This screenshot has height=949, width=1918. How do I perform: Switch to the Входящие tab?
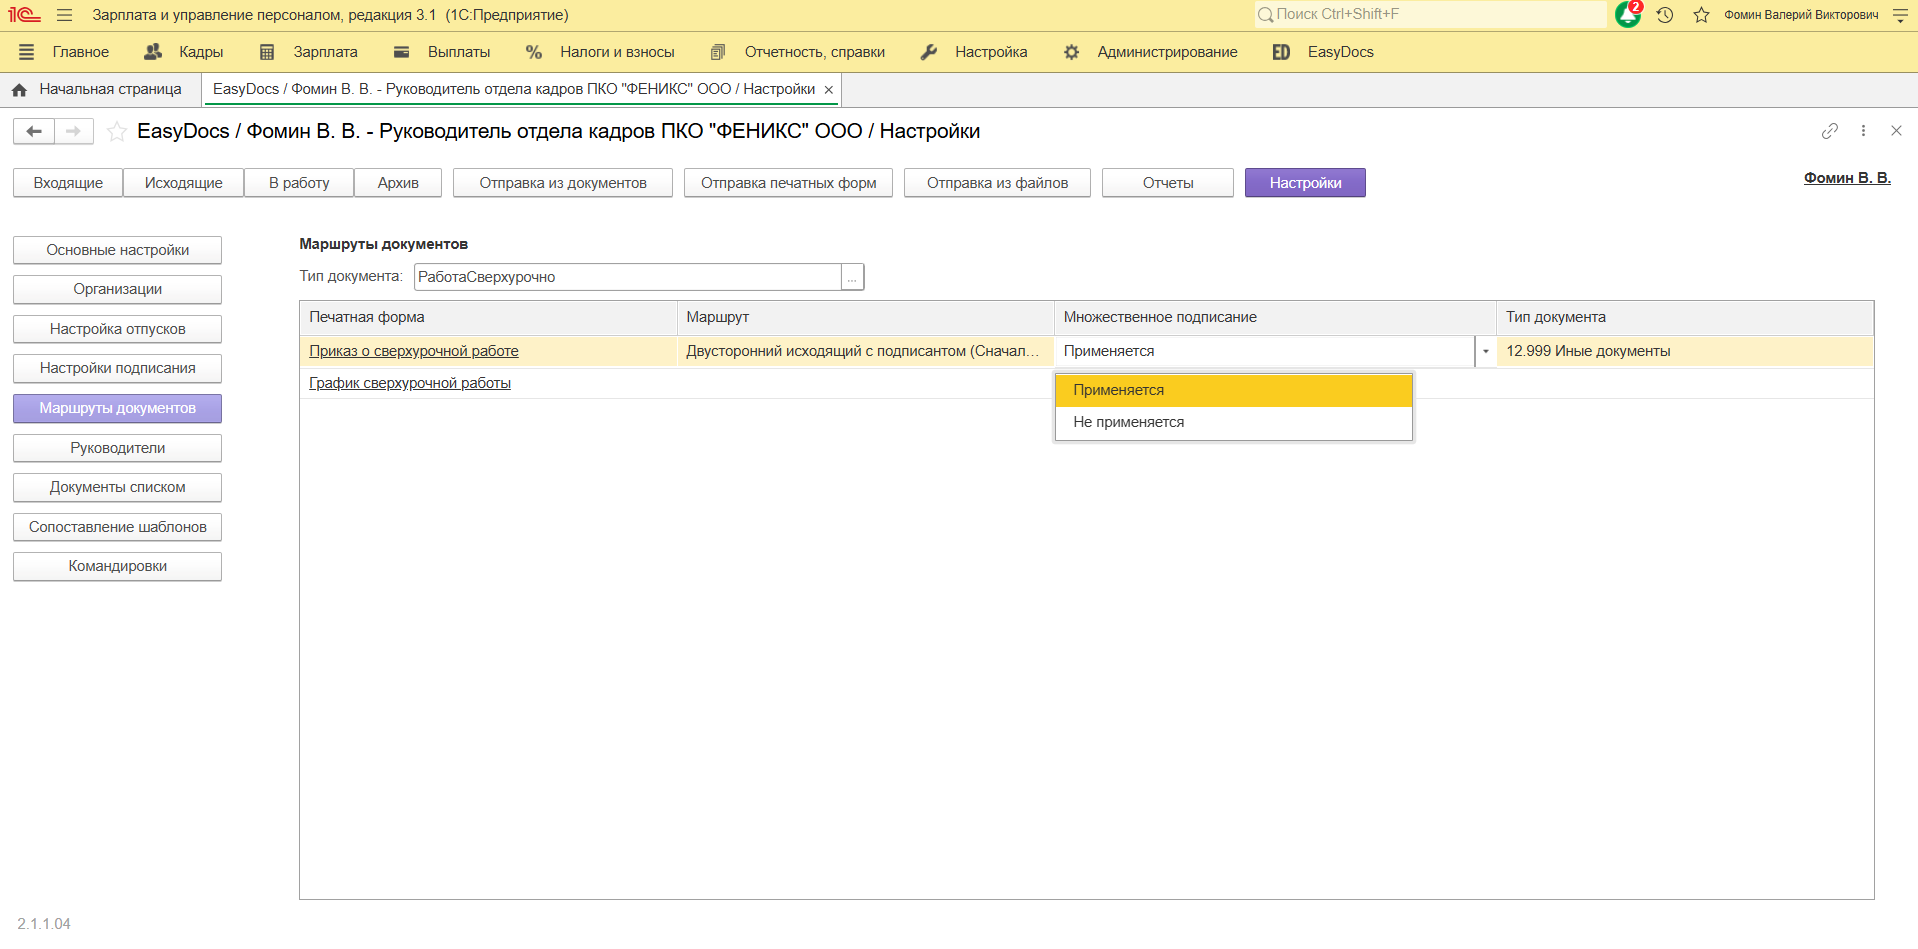point(68,183)
